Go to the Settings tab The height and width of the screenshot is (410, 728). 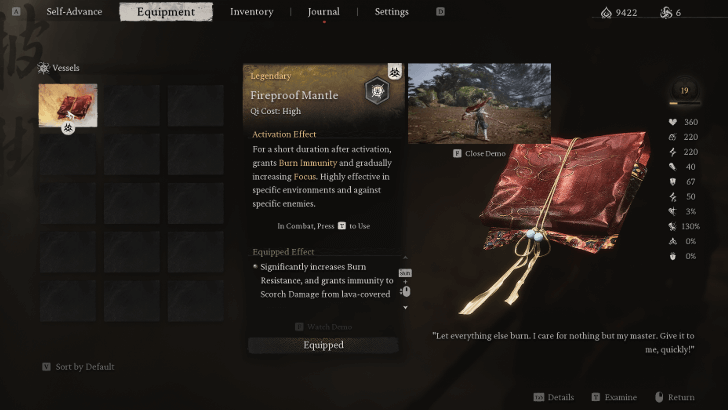coord(391,12)
